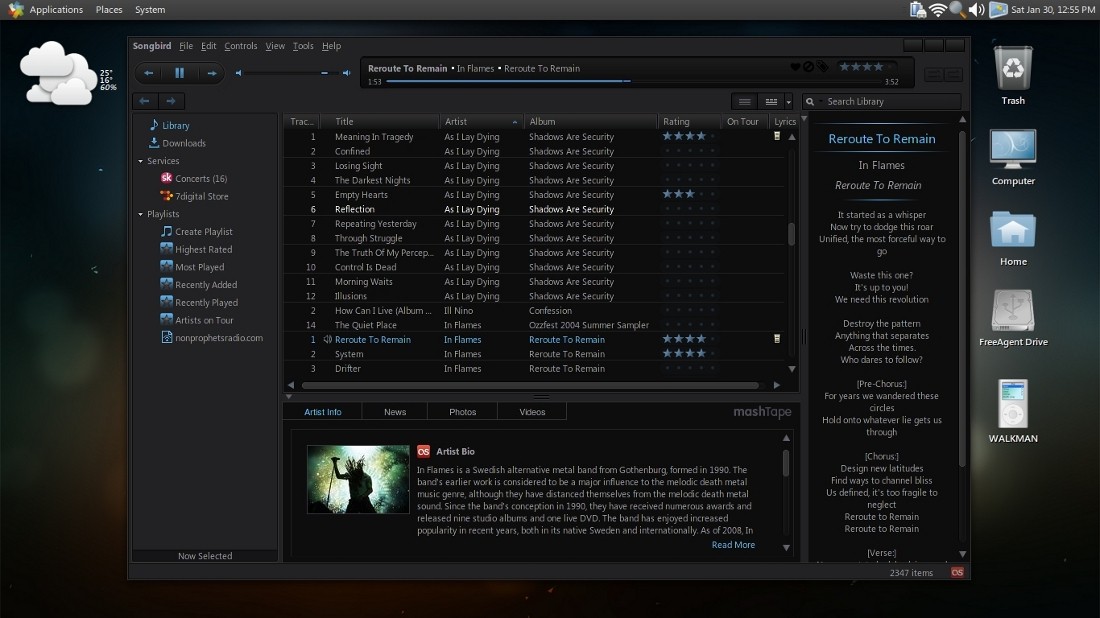
Task: Open Downloads in the sidebar
Action: tap(184, 143)
